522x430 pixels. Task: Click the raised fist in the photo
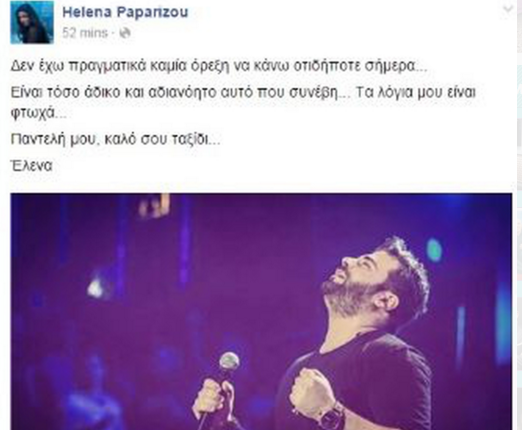pyautogui.click(x=312, y=391)
